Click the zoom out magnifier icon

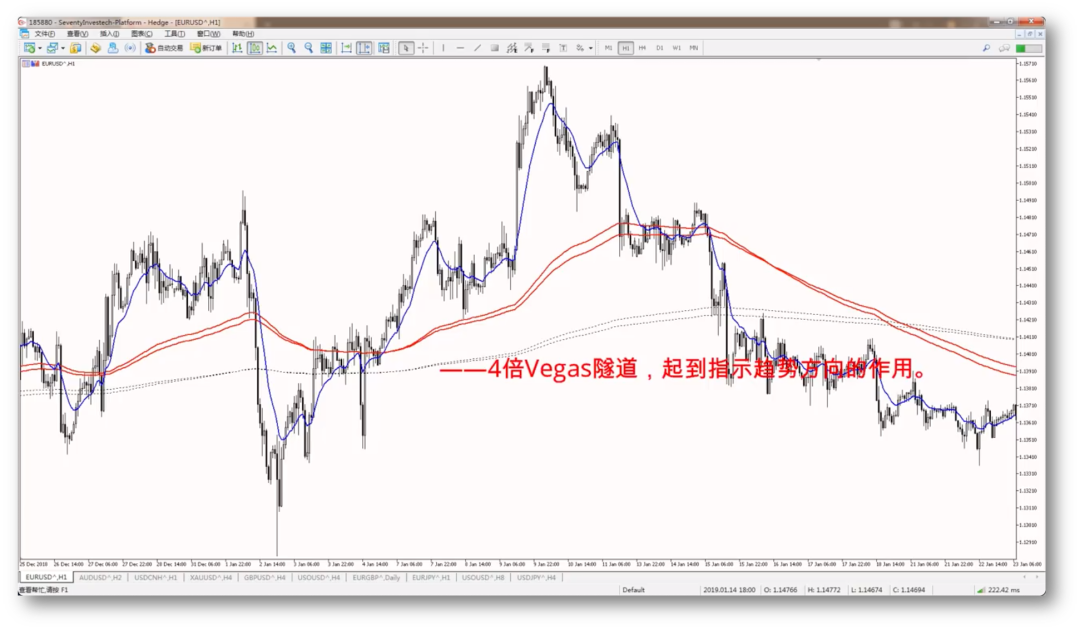coord(309,48)
